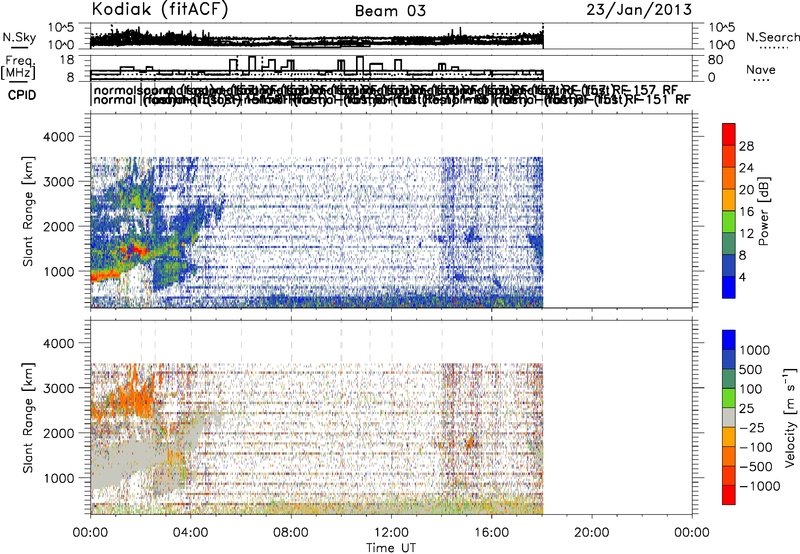The height and width of the screenshot is (554, 800).
Task: Click the '-25' label on Velocity colorbar
Action: [752, 427]
